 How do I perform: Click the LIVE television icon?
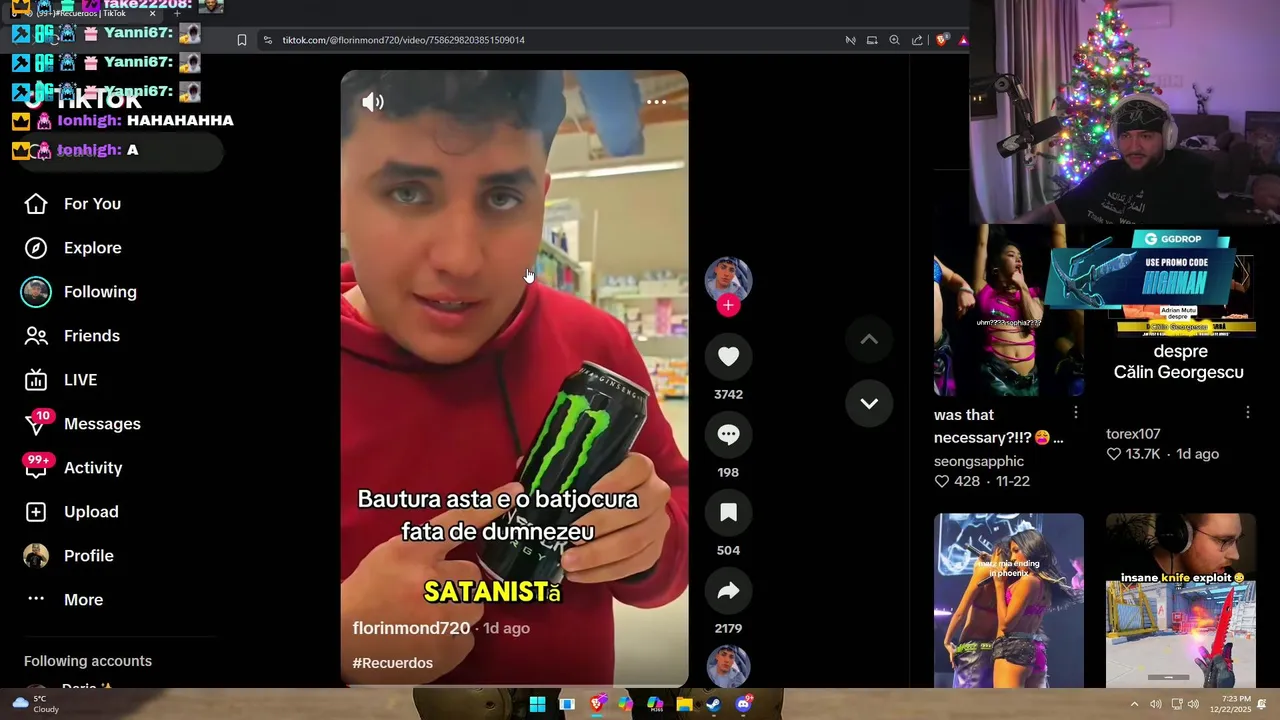[x=36, y=380]
